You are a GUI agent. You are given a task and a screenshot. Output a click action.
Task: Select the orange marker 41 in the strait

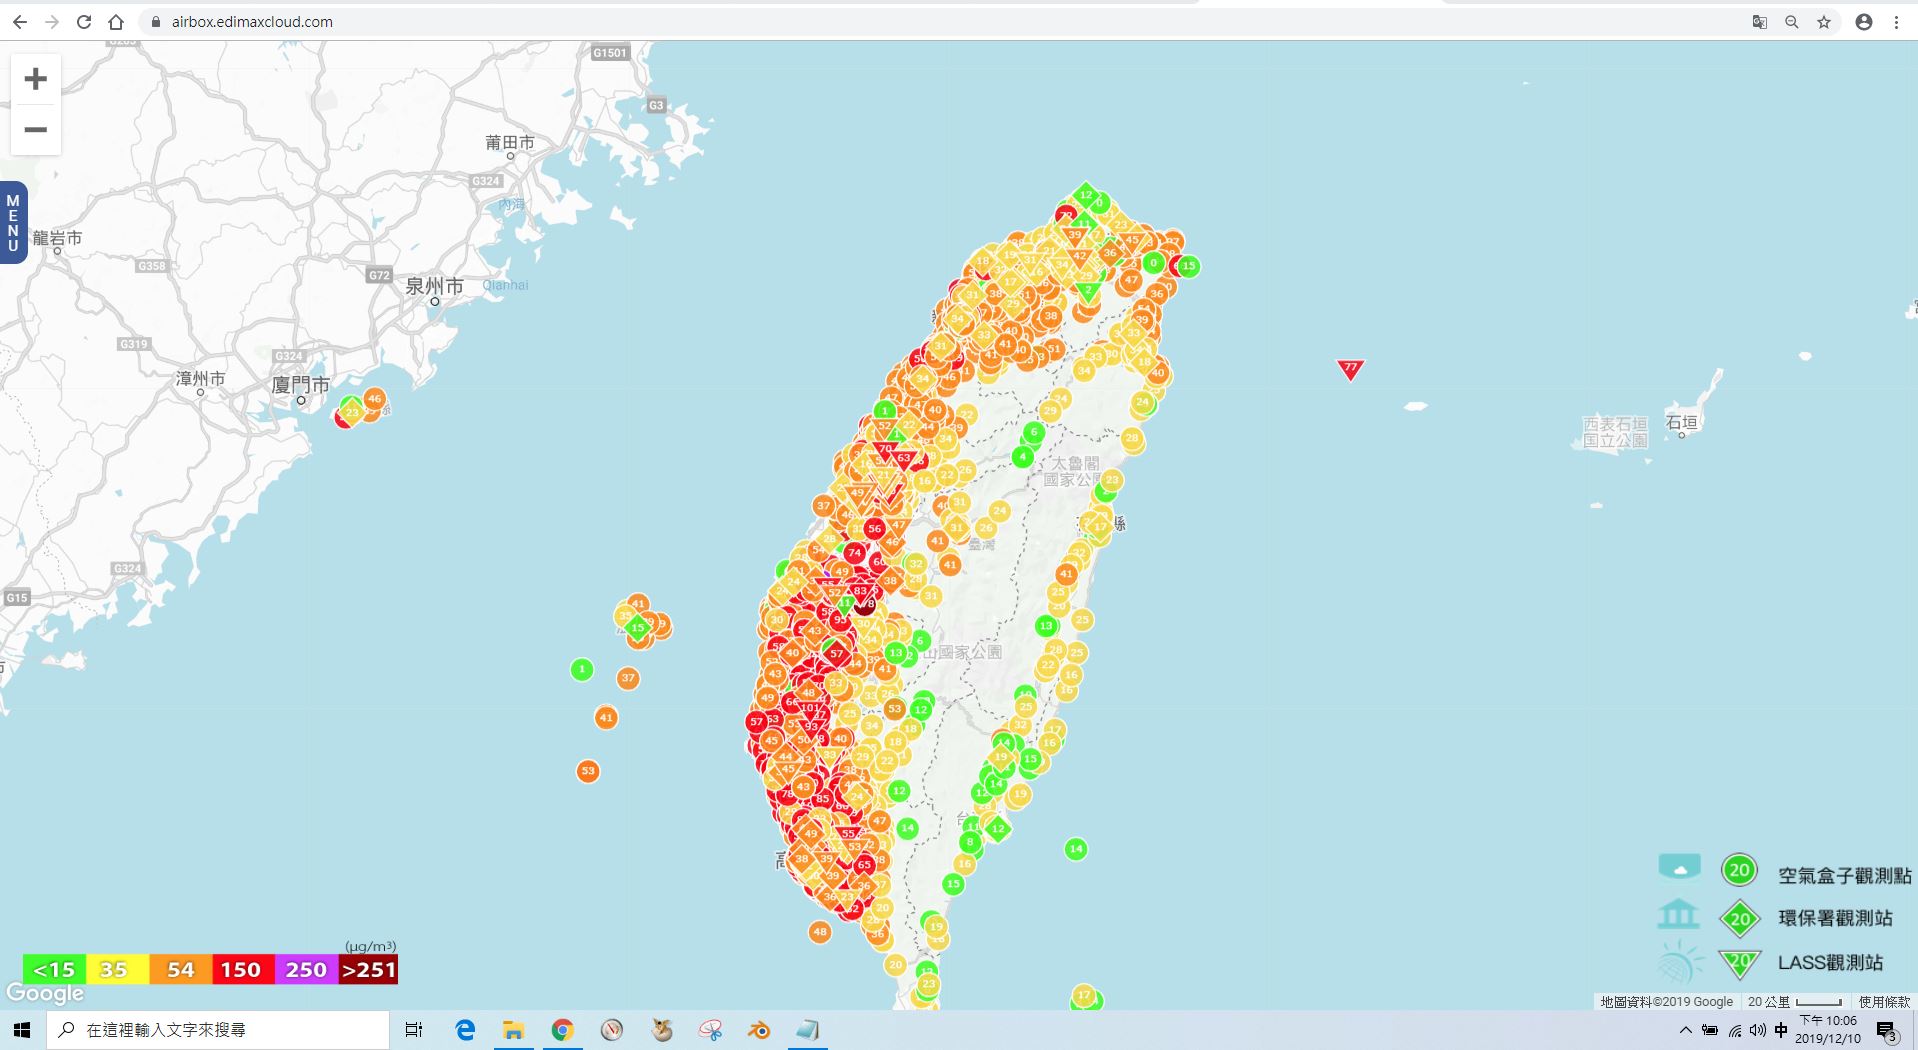click(606, 717)
